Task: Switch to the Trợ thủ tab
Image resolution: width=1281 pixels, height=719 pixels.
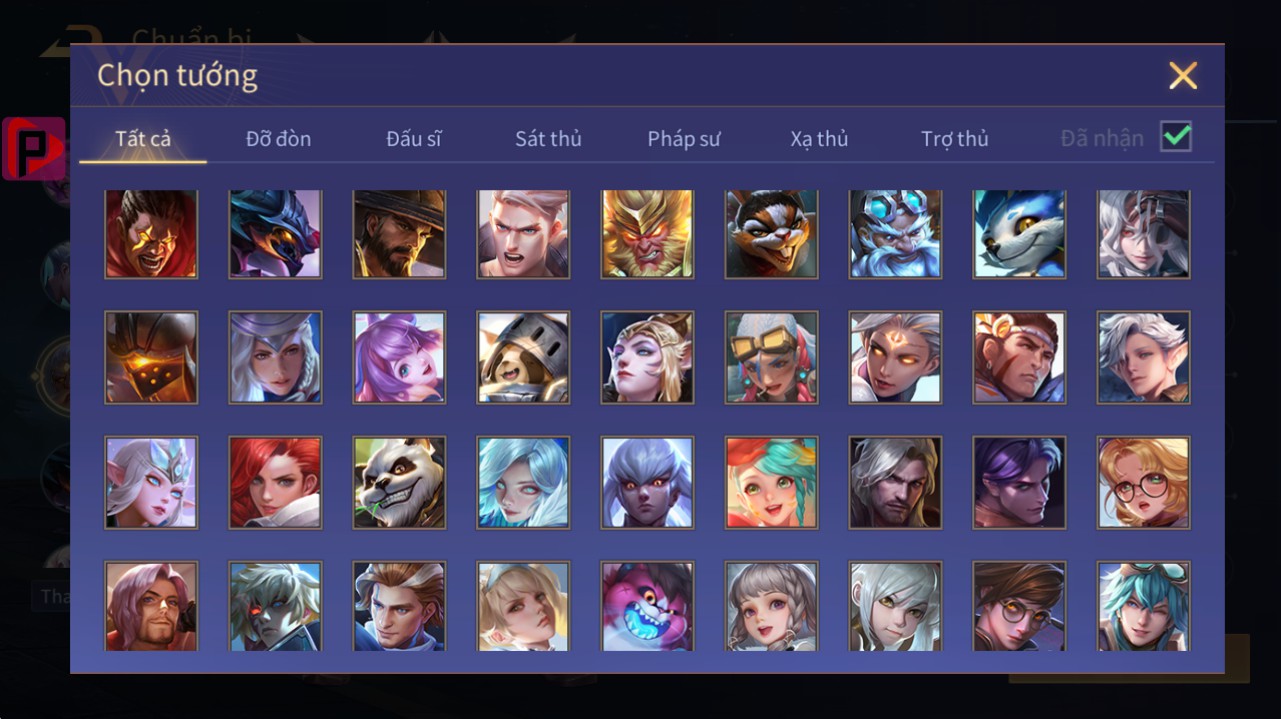Action: 955,139
